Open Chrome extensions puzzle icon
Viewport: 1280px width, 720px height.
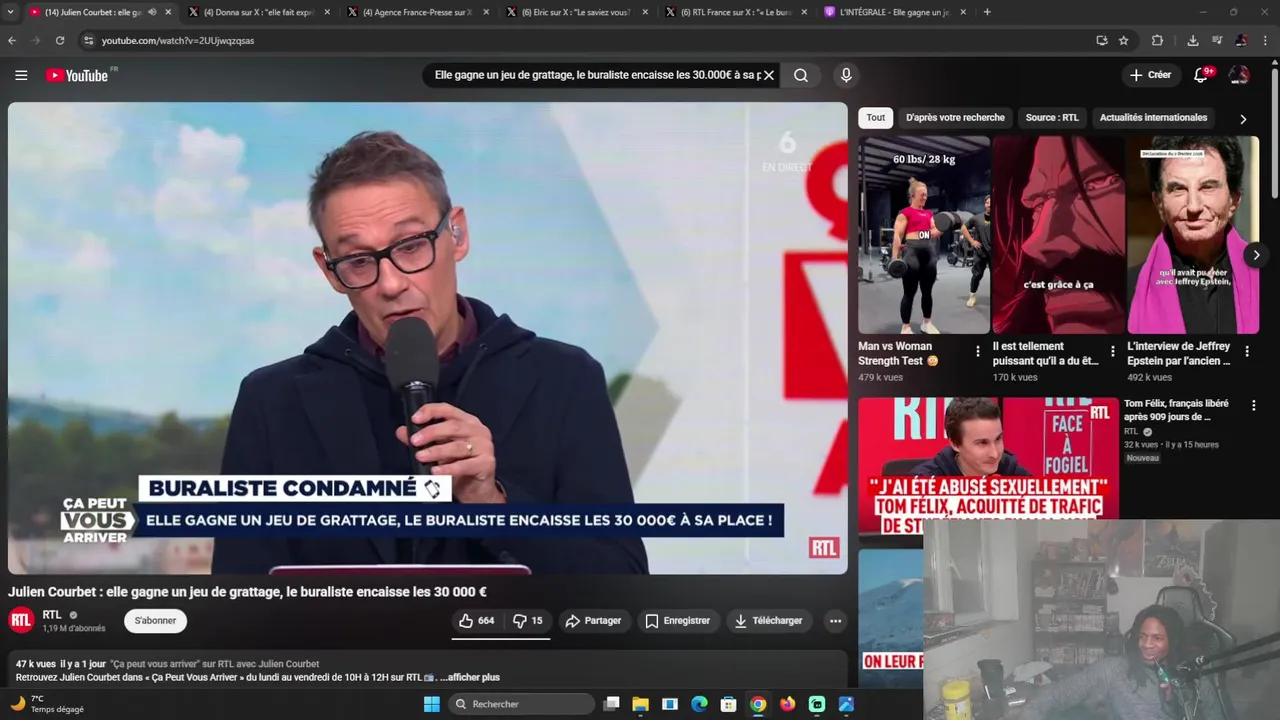1157,40
